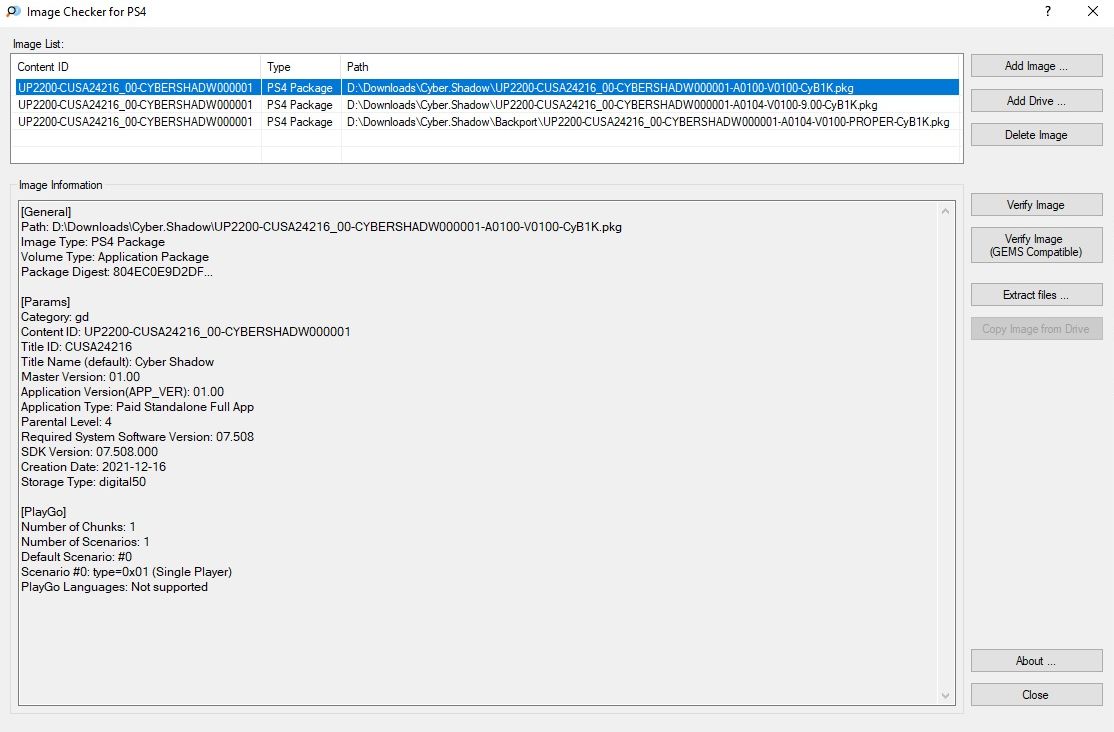Click PlayGo Languages: Not supported line
Viewport: 1114px width, 732px height.
(114, 587)
